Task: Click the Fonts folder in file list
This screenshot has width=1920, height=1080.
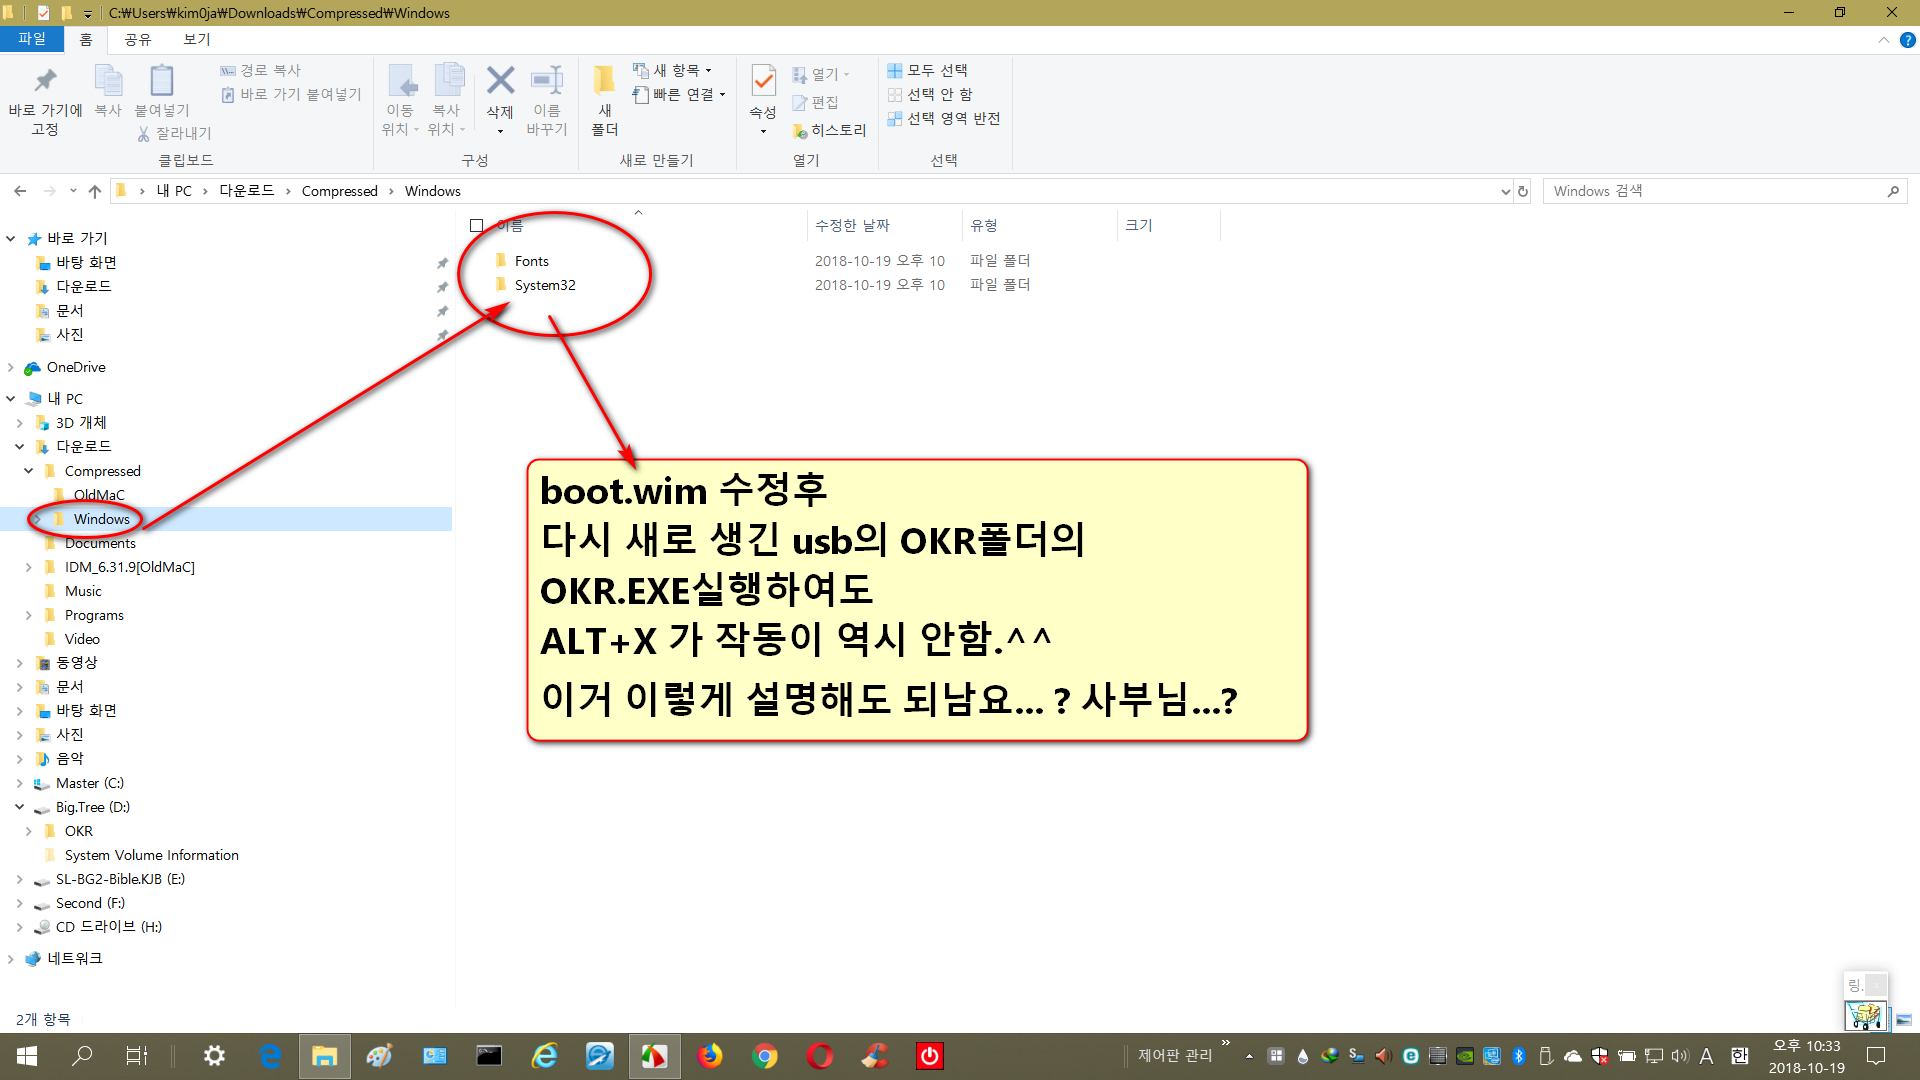Action: point(530,260)
